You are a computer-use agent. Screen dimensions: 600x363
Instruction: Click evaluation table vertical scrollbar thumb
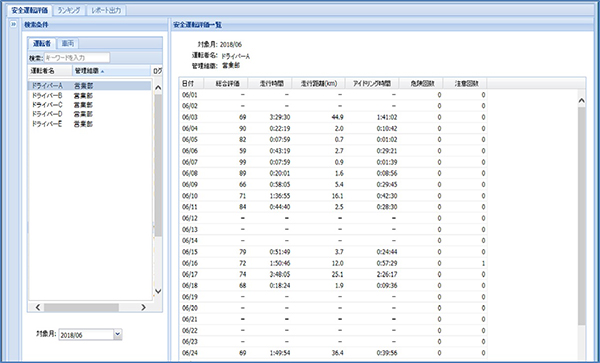pyautogui.click(x=581, y=216)
